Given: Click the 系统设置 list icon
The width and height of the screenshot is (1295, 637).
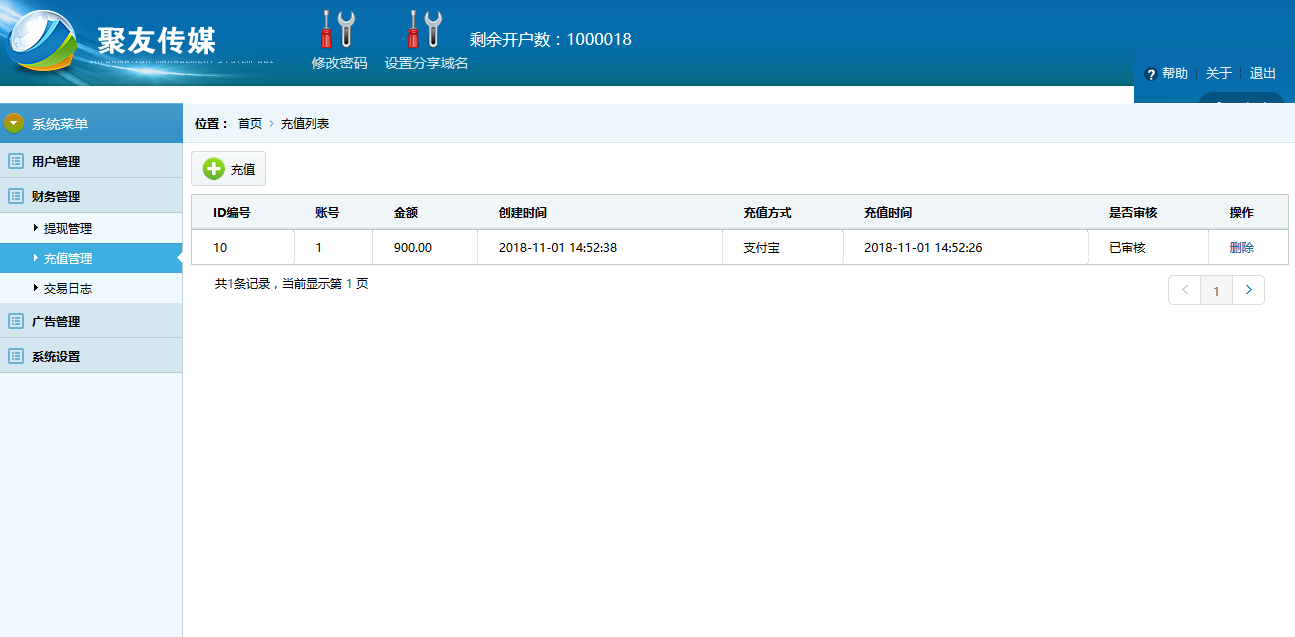Looking at the screenshot, I should (x=16, y=356).
